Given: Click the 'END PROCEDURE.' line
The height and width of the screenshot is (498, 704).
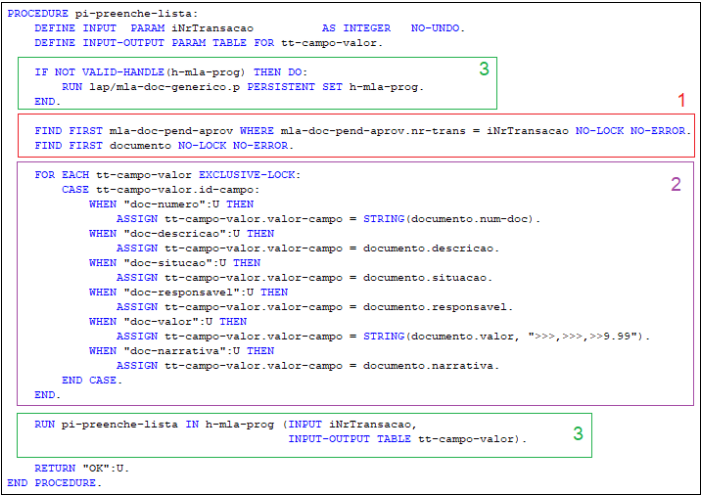Looking at the screenshot, I should coord(54,483).
